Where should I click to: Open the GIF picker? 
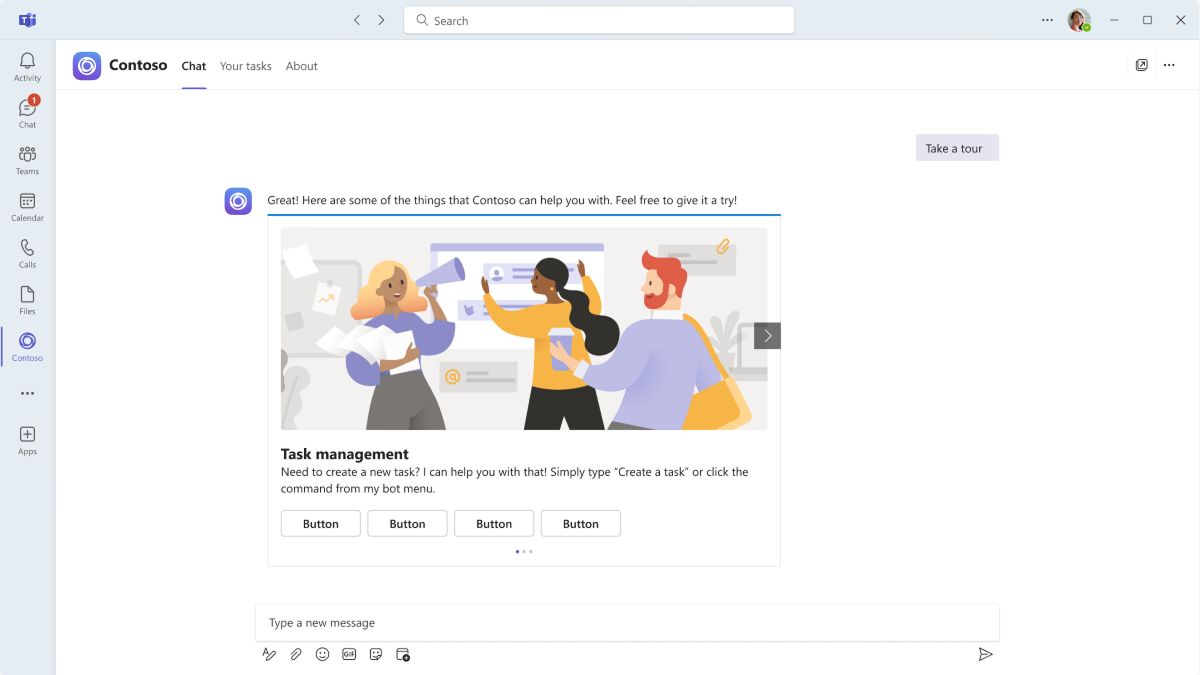[x=349, y=654]
